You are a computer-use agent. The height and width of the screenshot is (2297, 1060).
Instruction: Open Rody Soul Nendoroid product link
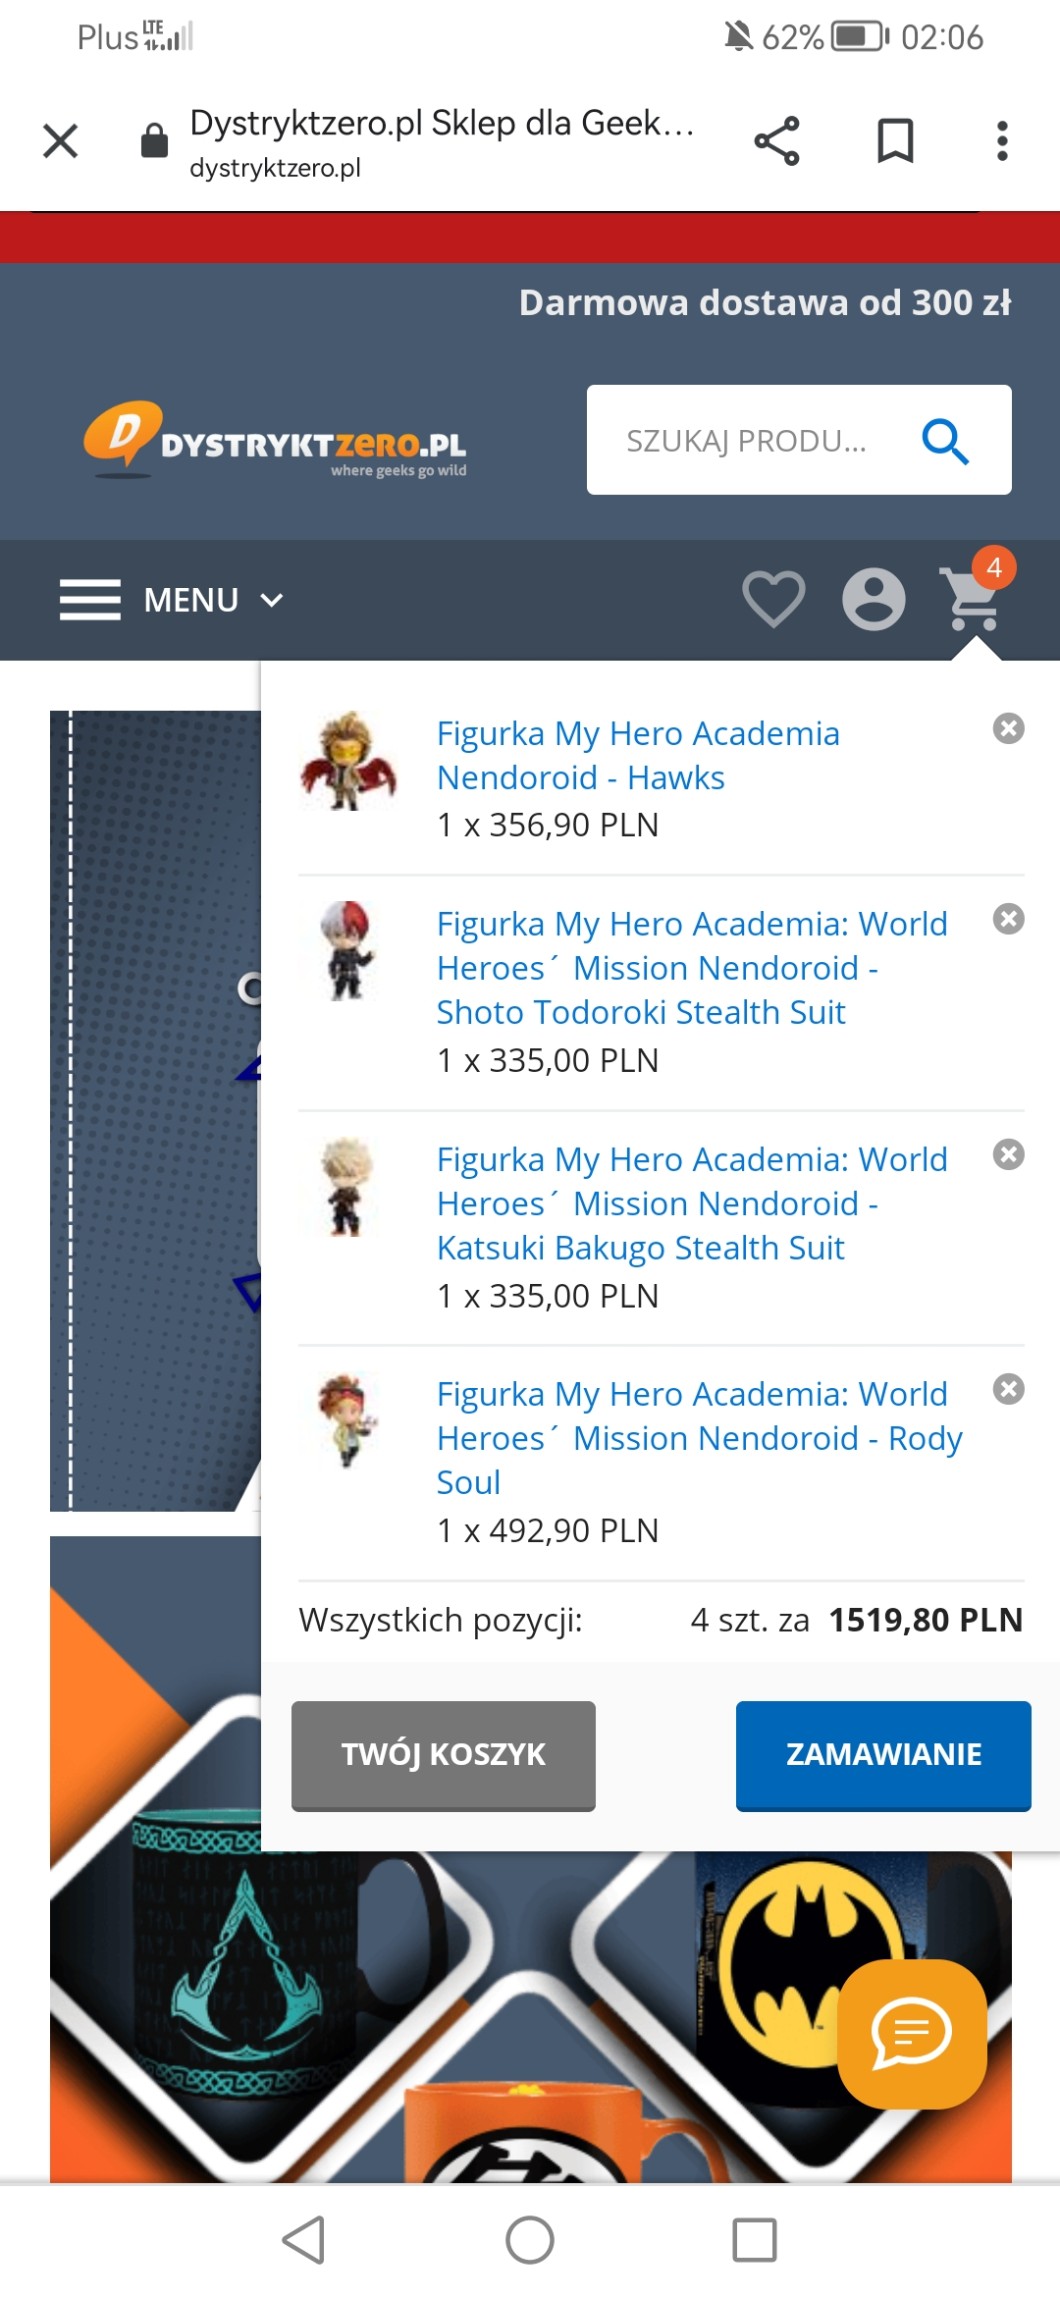pyautogui.click(x=699, y=1438)
